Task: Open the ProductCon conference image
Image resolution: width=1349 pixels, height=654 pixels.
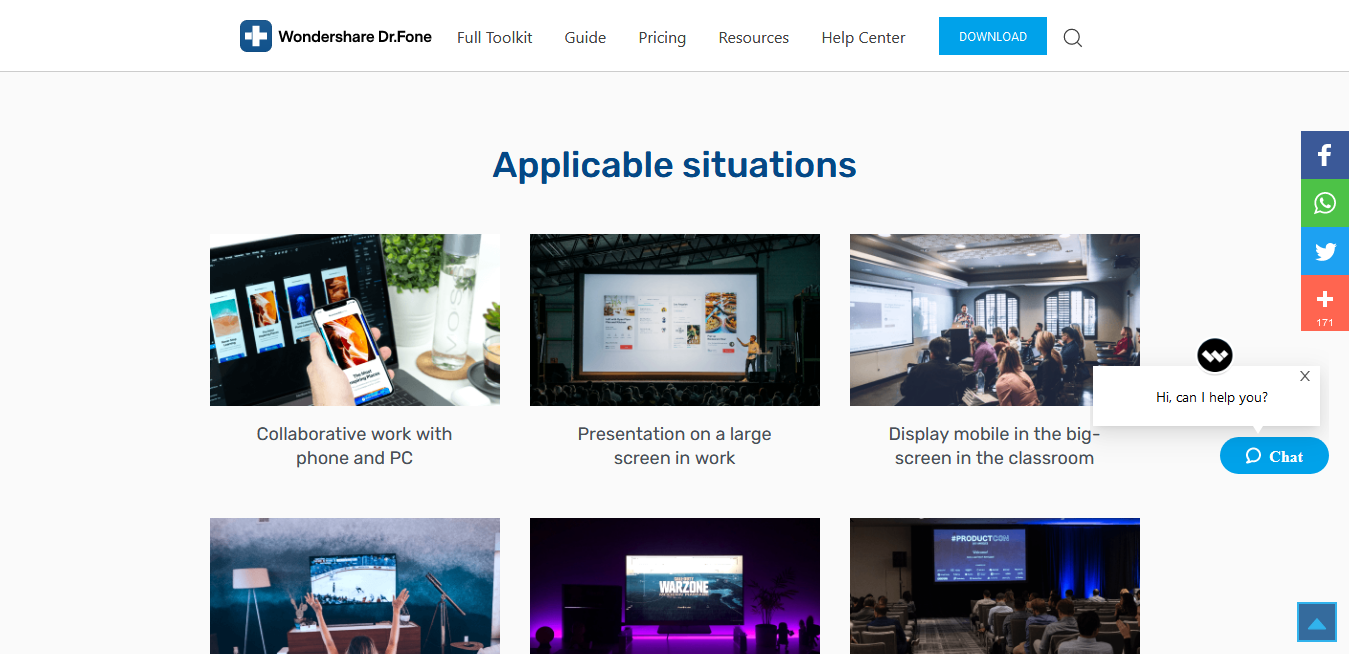Action: pyautogui.click(x=995, y=586)
